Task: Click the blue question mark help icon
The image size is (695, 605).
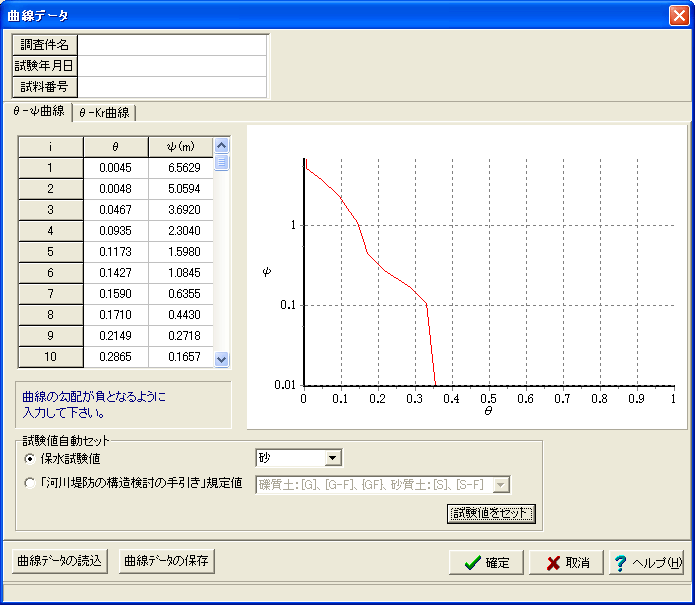Action: [x=620, y=563]
